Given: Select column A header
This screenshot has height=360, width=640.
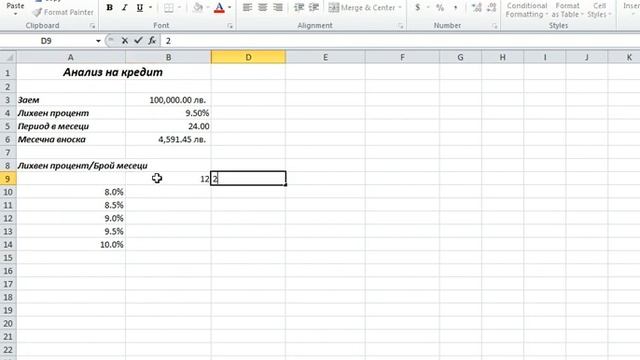Looking at the screenshot, I should click(71, 58).
